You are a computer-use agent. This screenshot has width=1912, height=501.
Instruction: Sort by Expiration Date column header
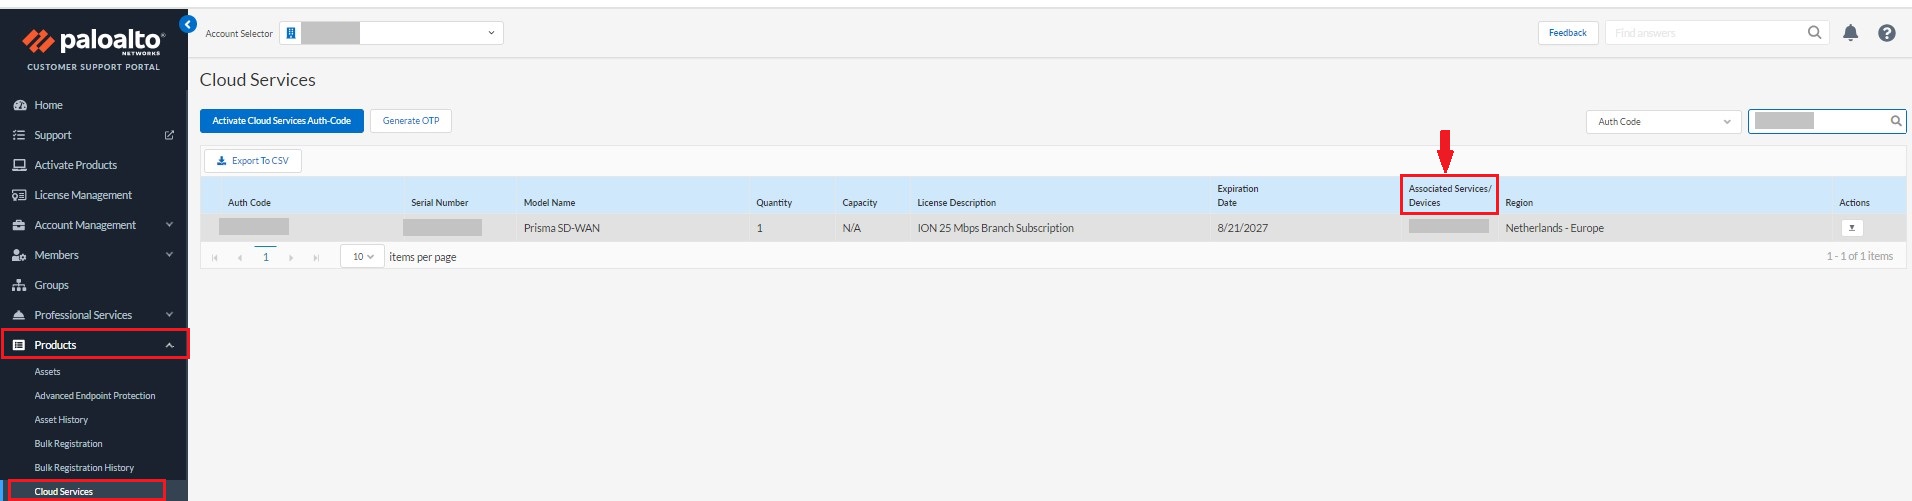[1238, 195]
